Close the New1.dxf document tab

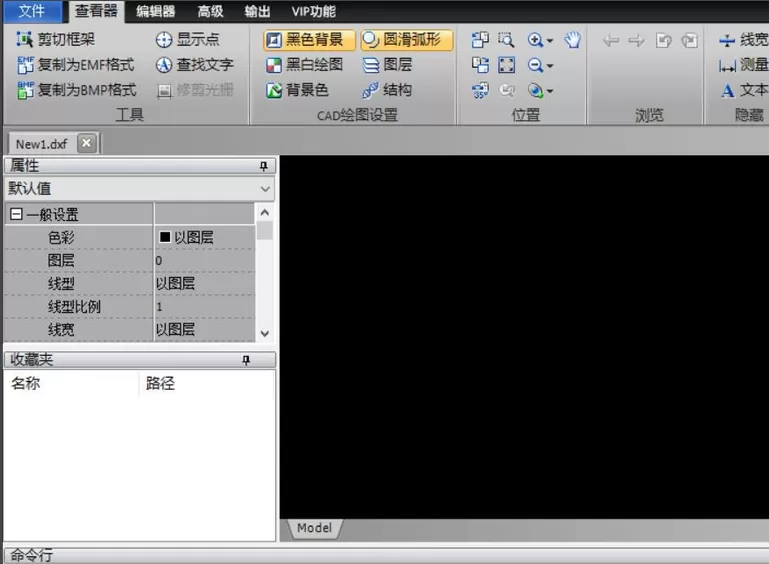click(x=86, y=143)
